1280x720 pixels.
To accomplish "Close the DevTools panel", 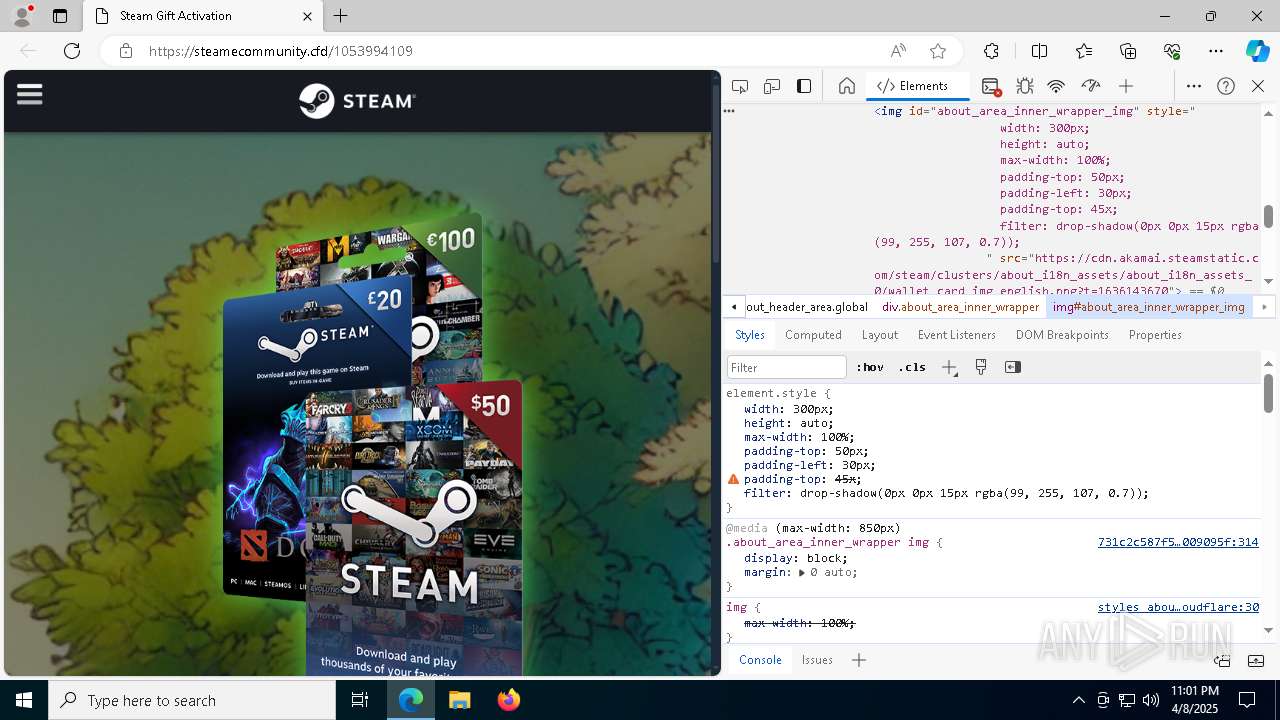I will coord(1258,86).
